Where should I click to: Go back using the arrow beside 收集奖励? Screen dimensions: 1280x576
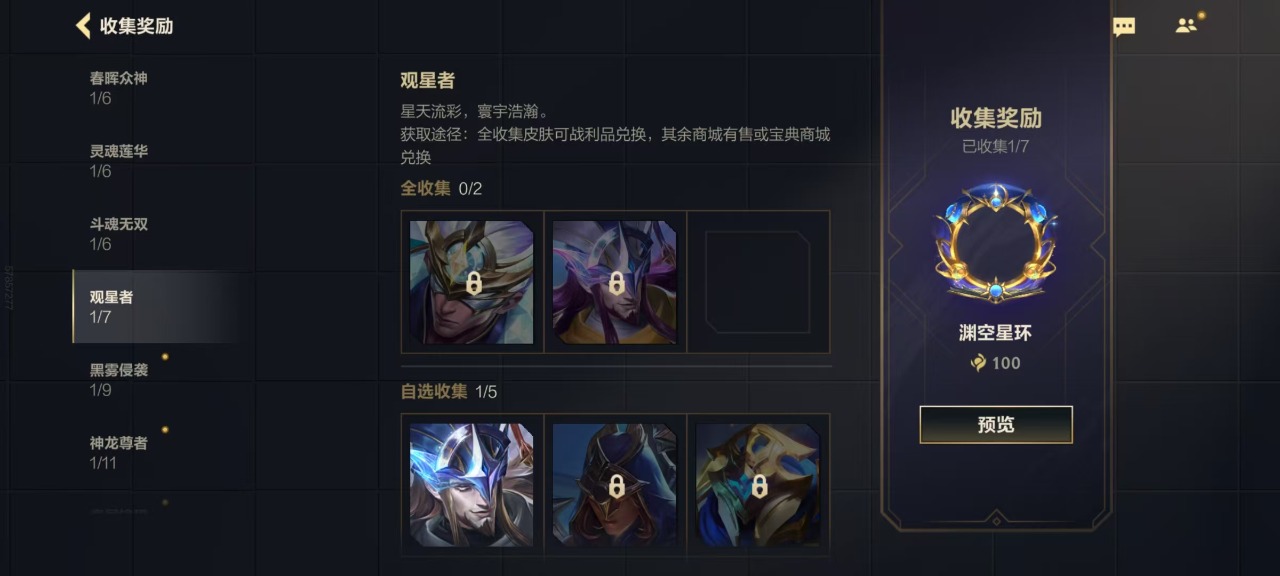[x=83, y=26]
